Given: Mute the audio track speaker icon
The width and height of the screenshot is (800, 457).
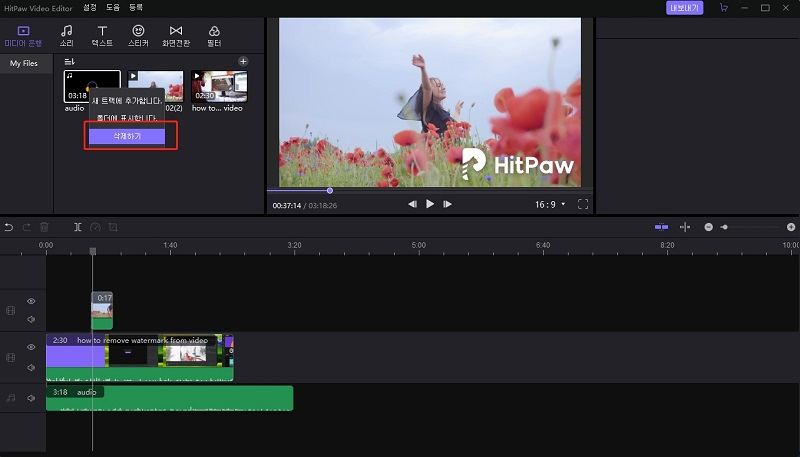Looking at the screenshot, I should click(x=31, y=398).
